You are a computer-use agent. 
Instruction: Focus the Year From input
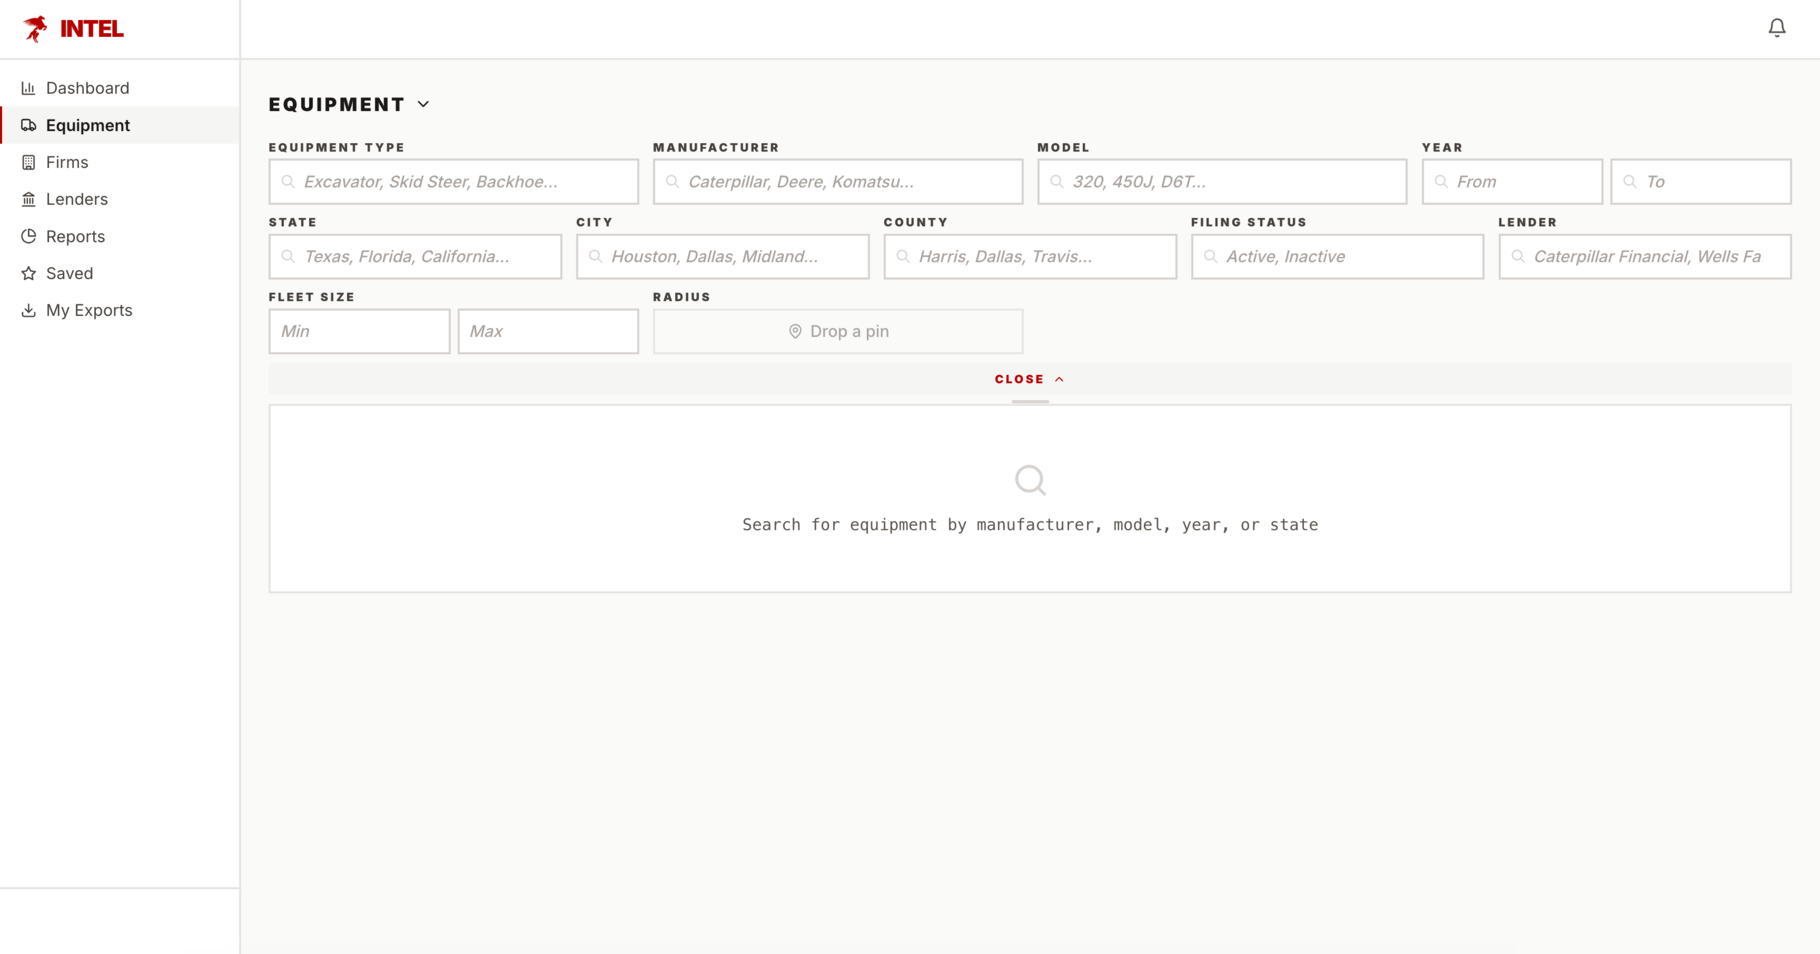(1512, 182)
